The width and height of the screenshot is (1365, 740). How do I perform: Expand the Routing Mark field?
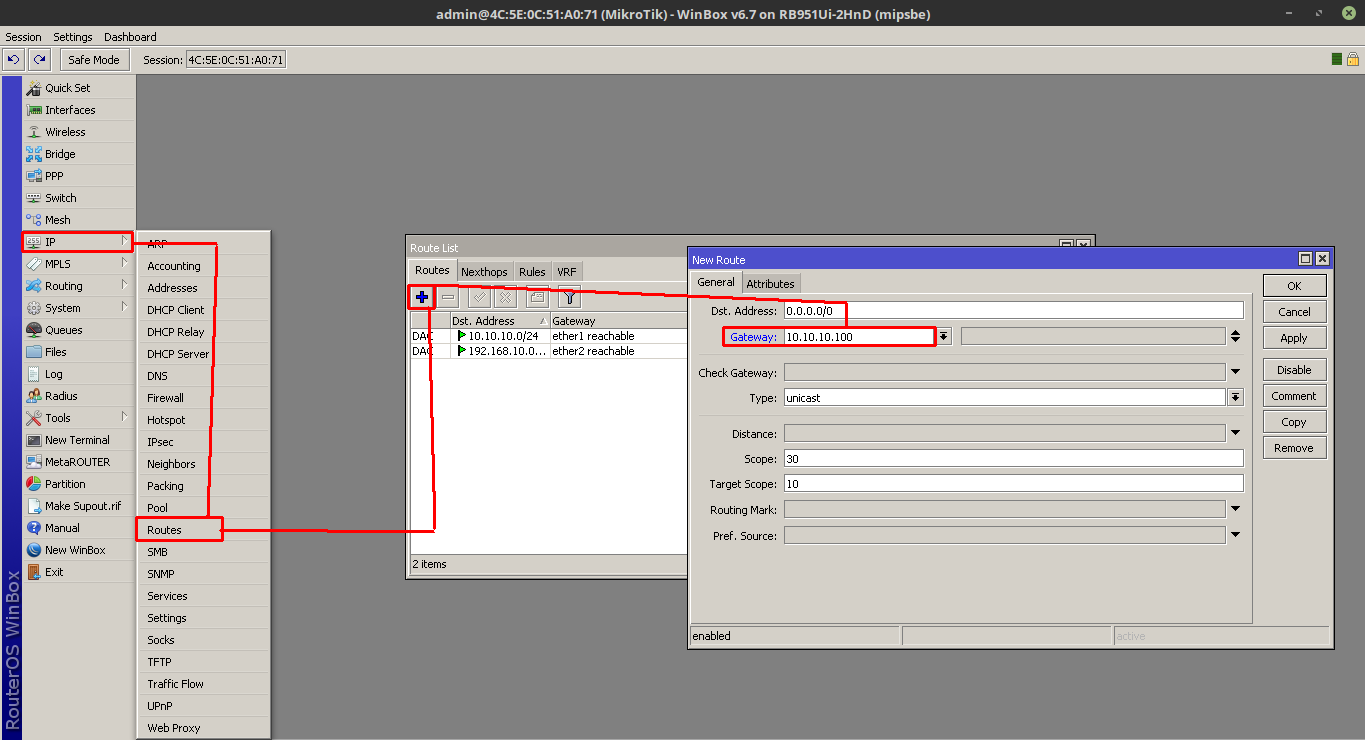[1236, 509]
